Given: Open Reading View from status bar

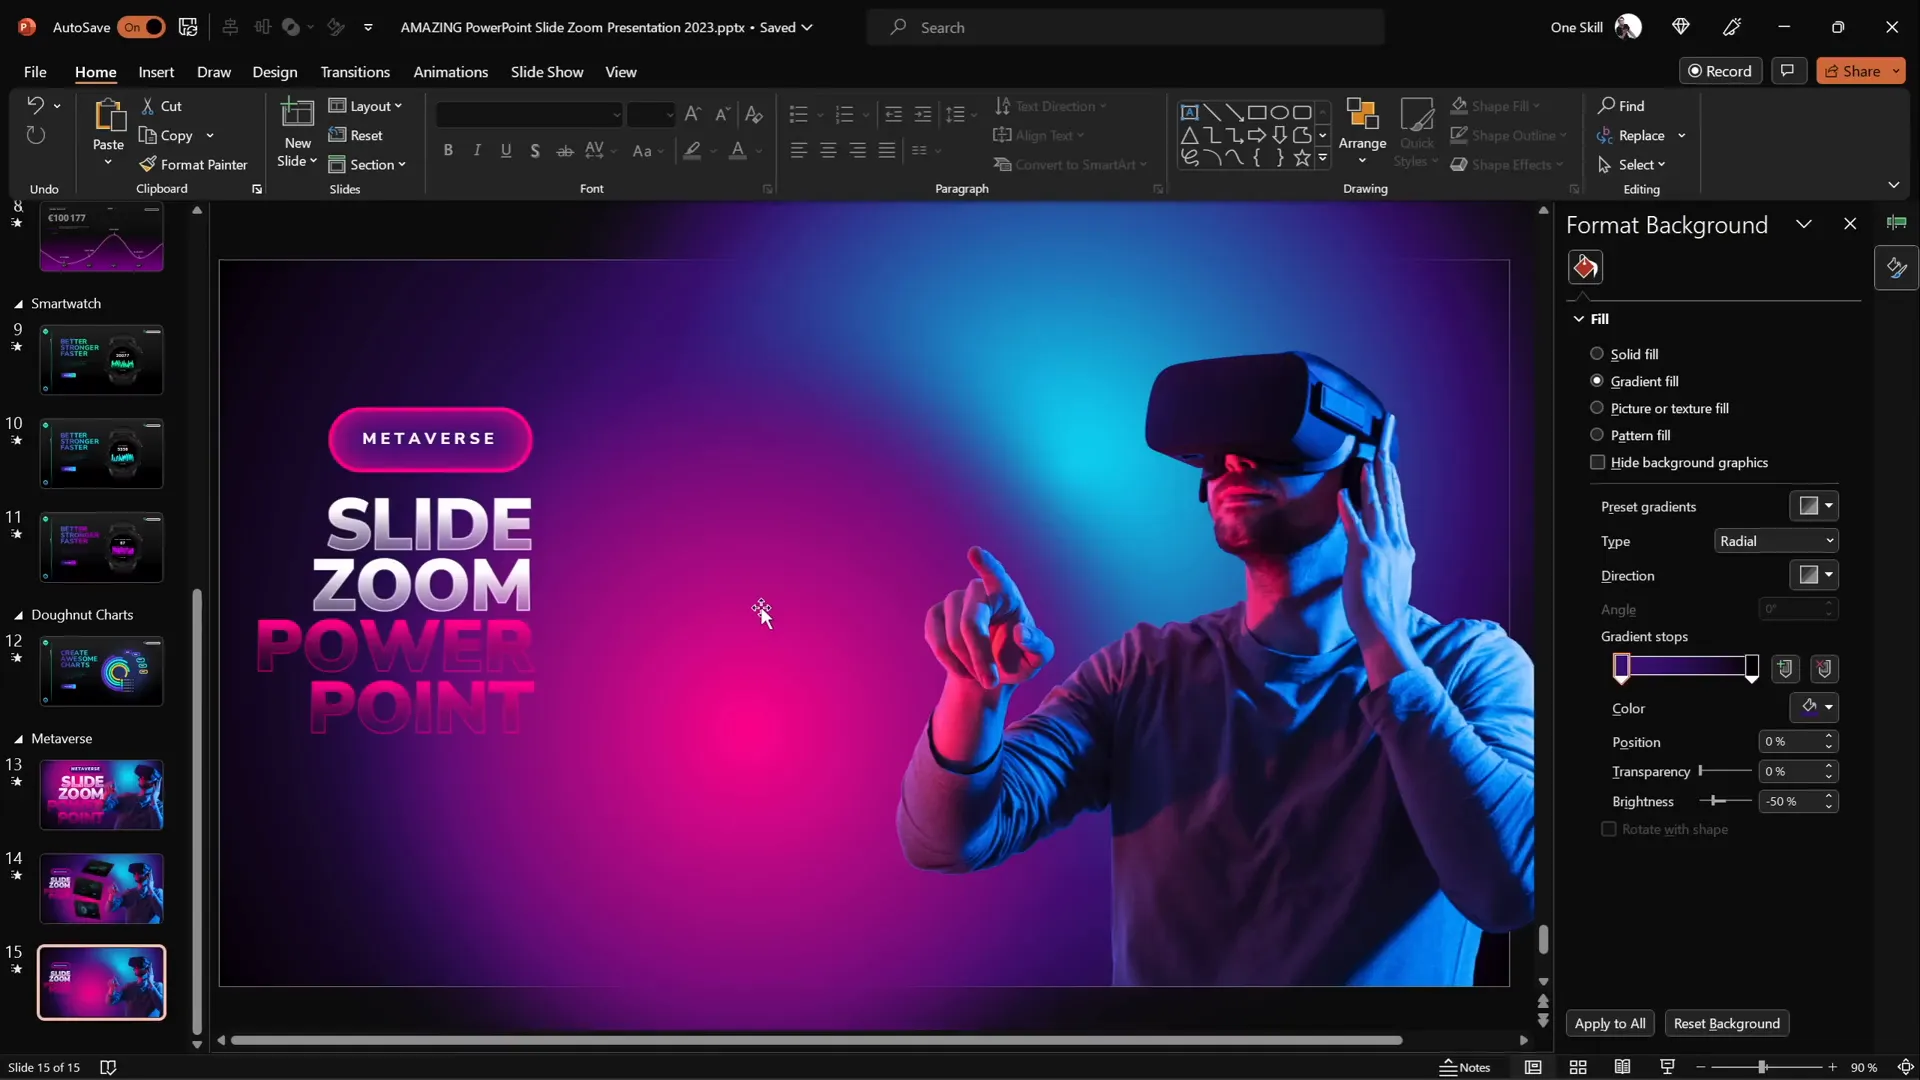Looking at the screenshot, I should (1622, 1067).
